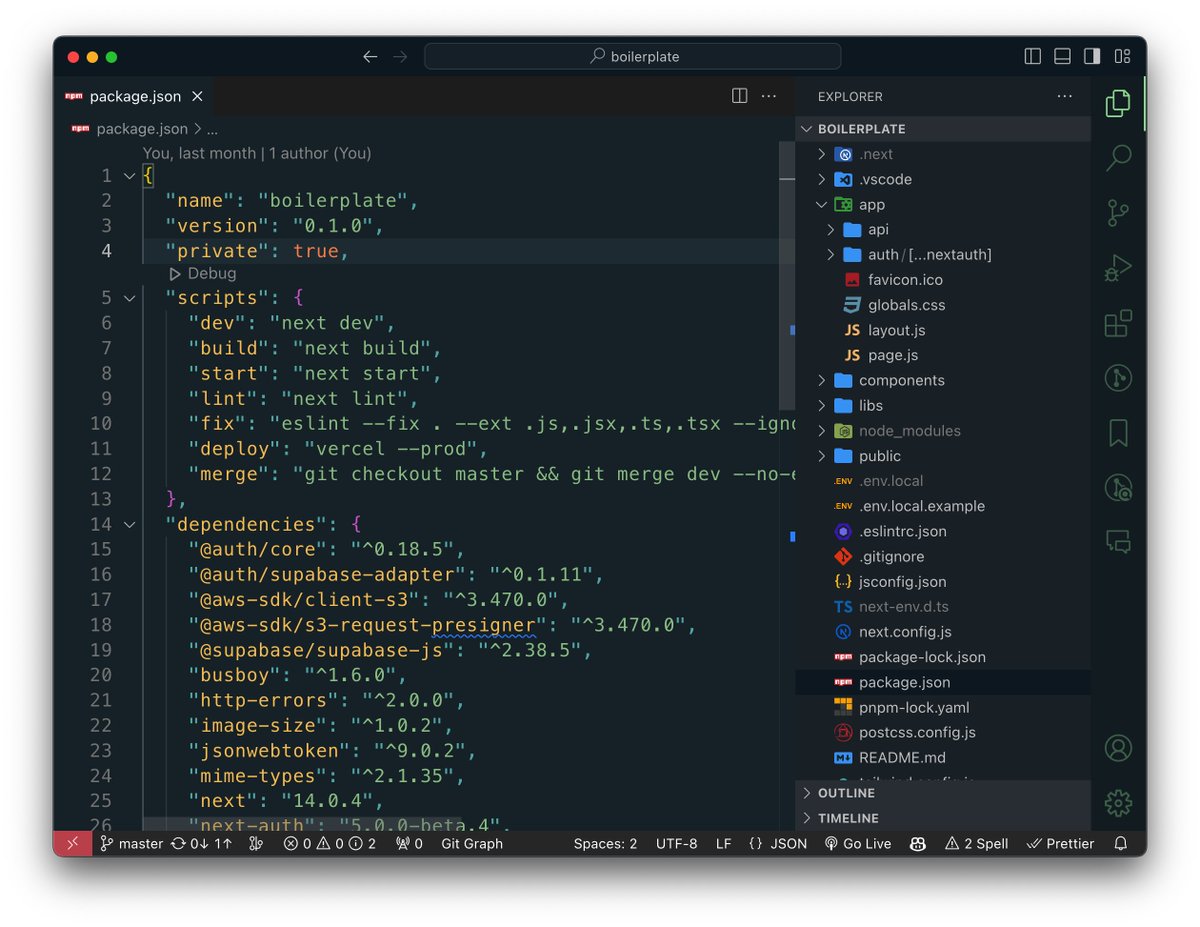Open the Run and Debug view

(x=1118, y=268)
